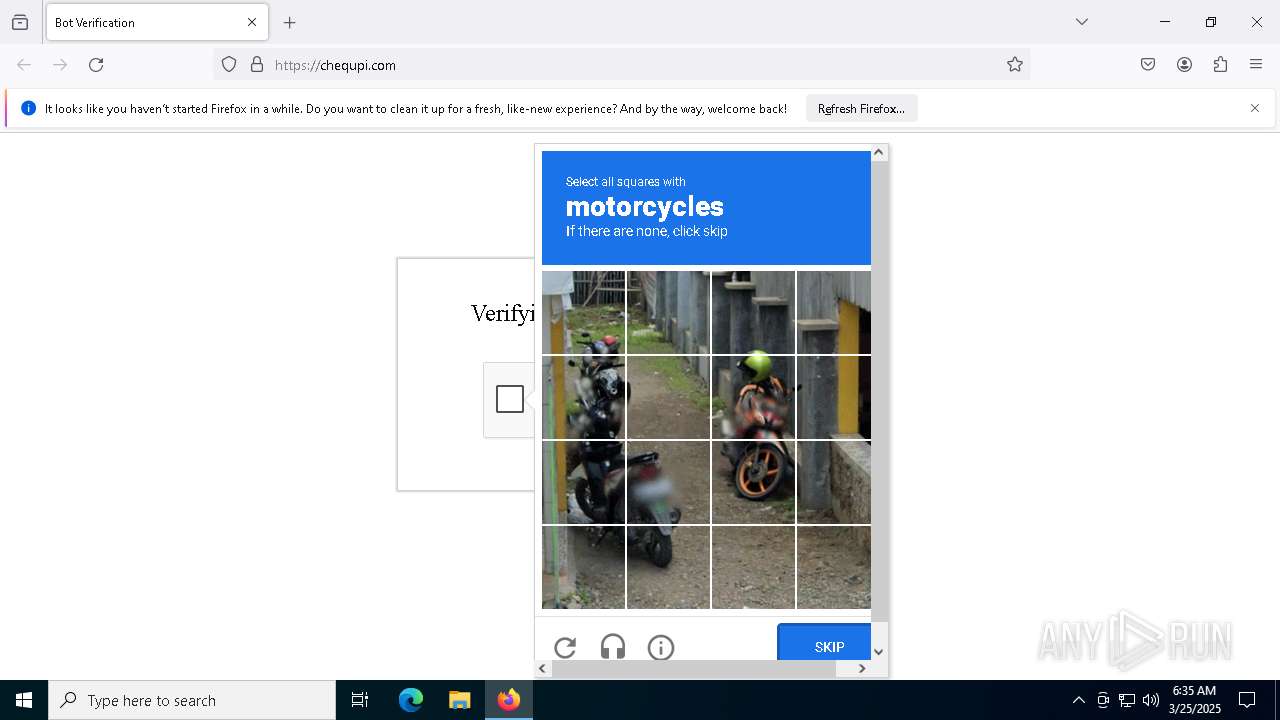
Task: Select the top-left captcha tile
Action: coord(583,312)
